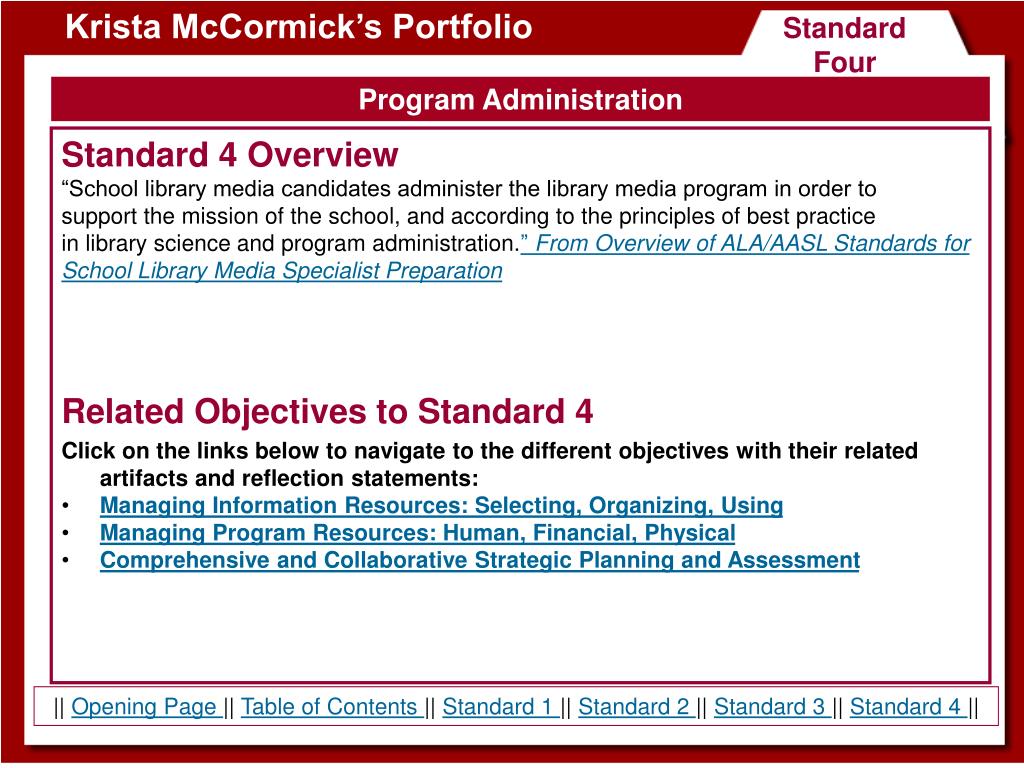Image resolution: width=1024 pixels, height=768 pixels.
Task: Click the Standard 4 Overview heading
Action: [x=230, y=155]
